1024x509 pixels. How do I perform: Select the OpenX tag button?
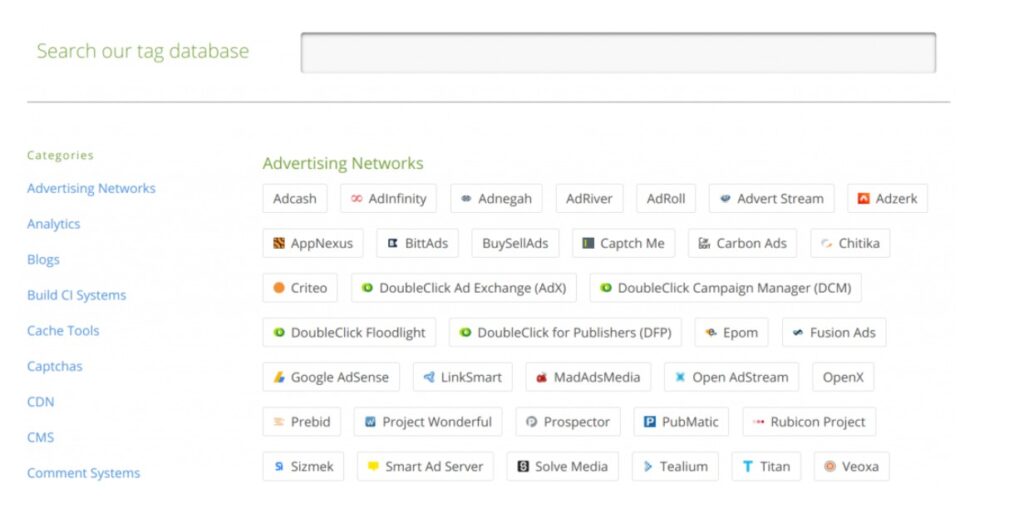click(x=843, y=378)
